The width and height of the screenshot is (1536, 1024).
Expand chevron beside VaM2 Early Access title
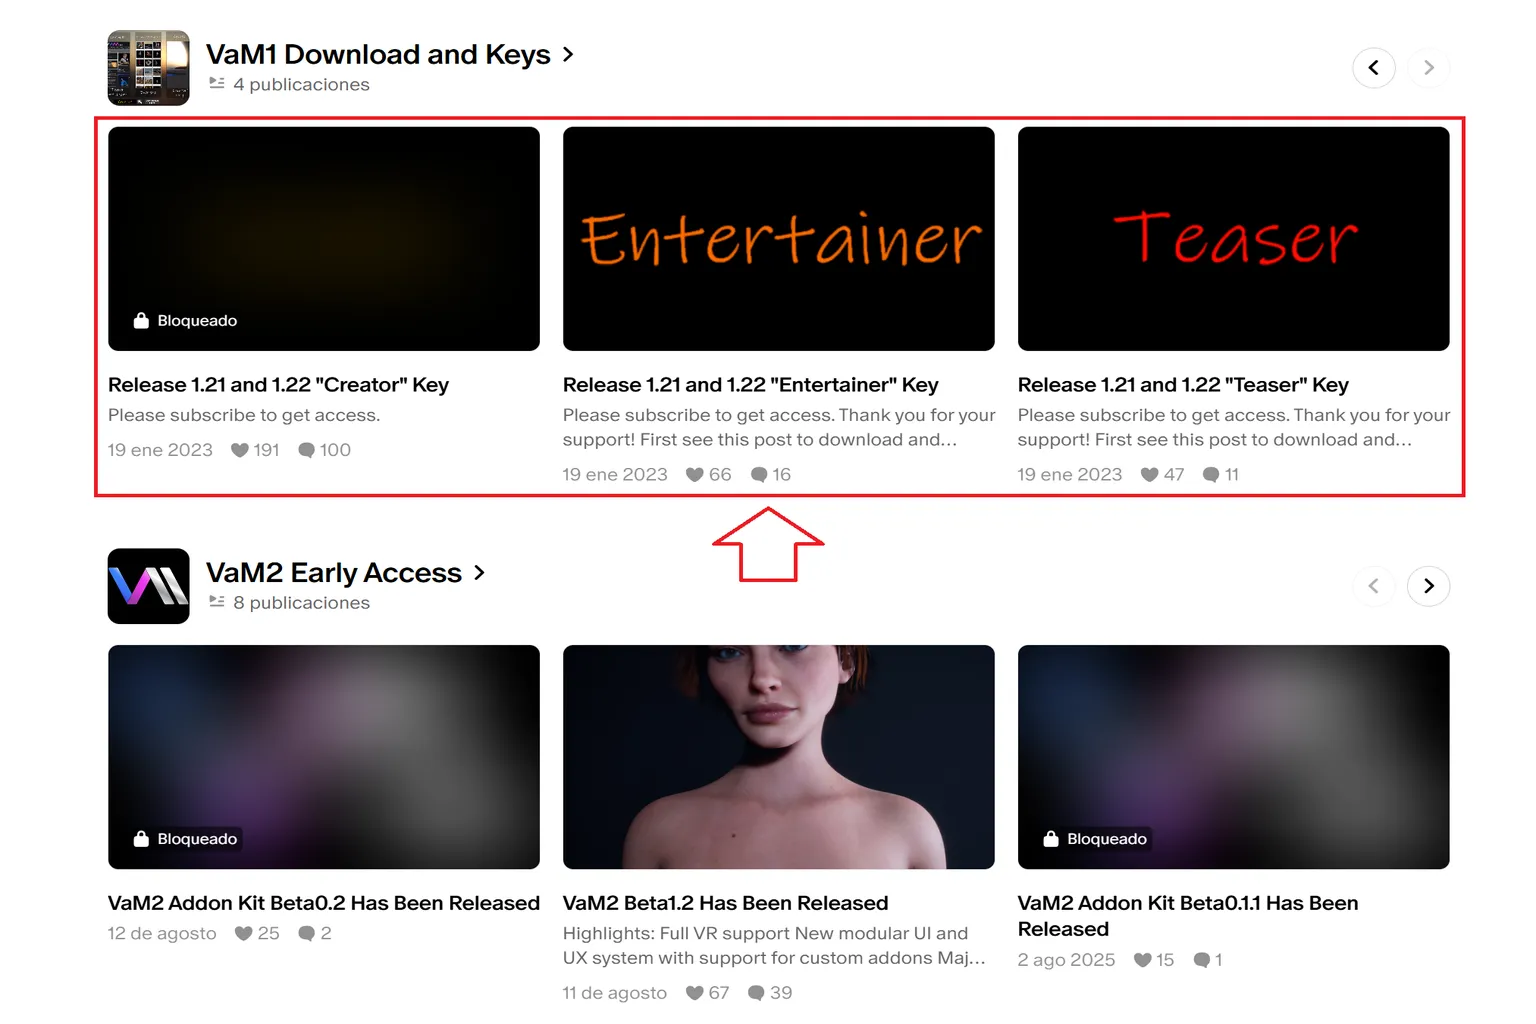pyautogui.click(x=479, y=573)
